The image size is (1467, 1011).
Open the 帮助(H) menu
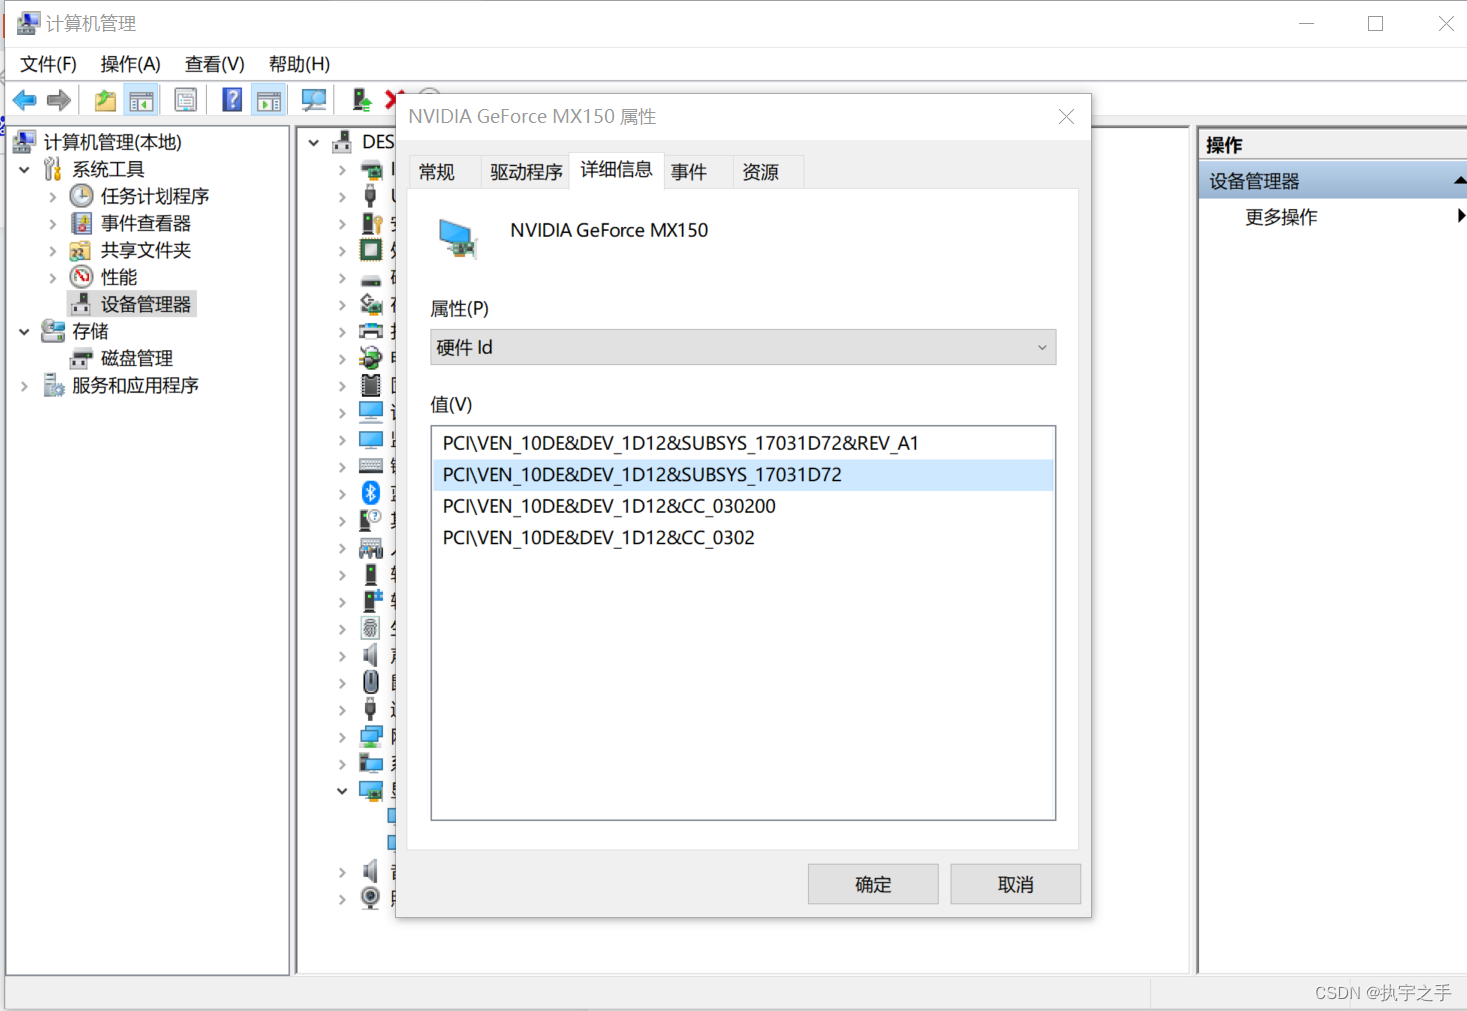299,64
